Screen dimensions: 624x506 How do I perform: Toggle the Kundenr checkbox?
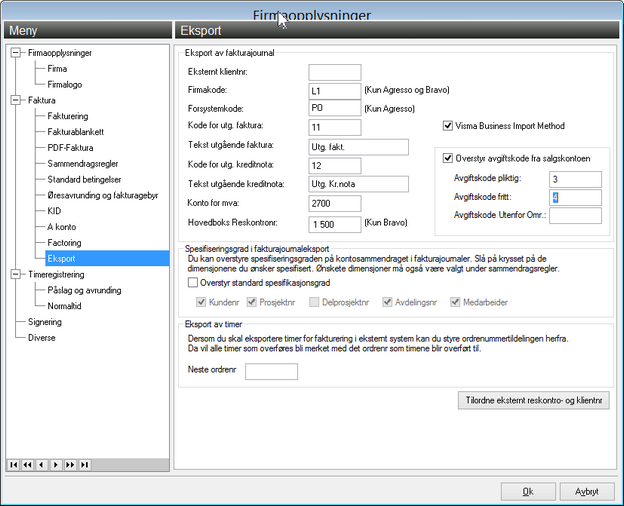click(201, 302)
